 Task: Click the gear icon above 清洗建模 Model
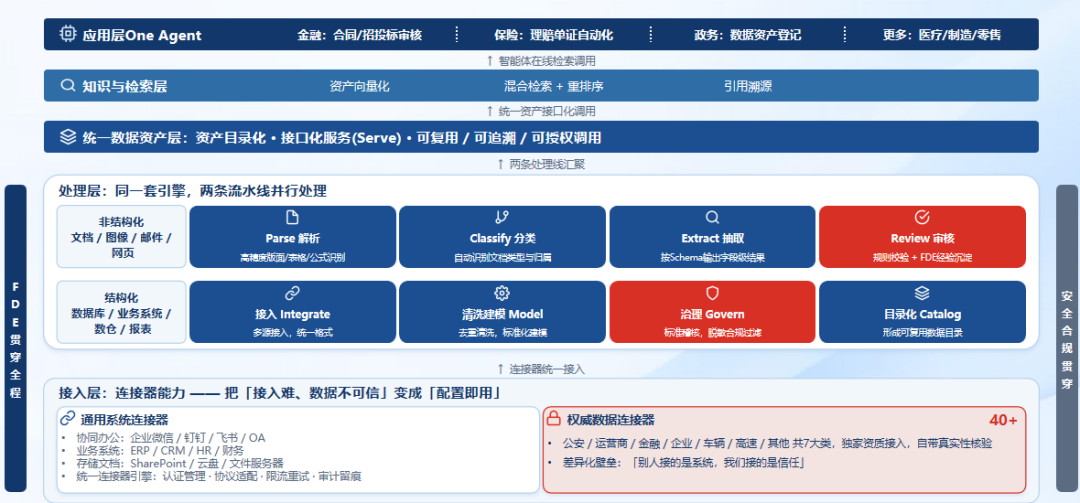[x=502, y=294]
